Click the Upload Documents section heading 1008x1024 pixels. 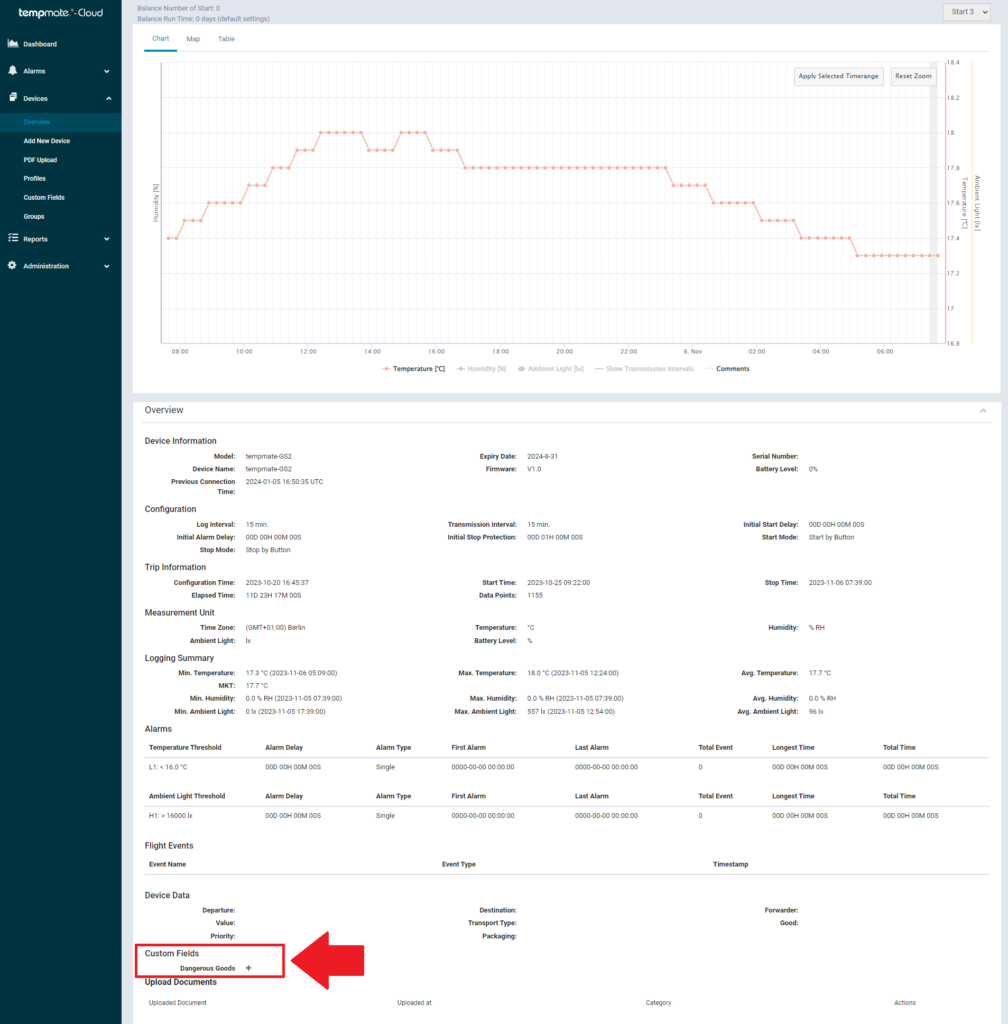[180, 982]
